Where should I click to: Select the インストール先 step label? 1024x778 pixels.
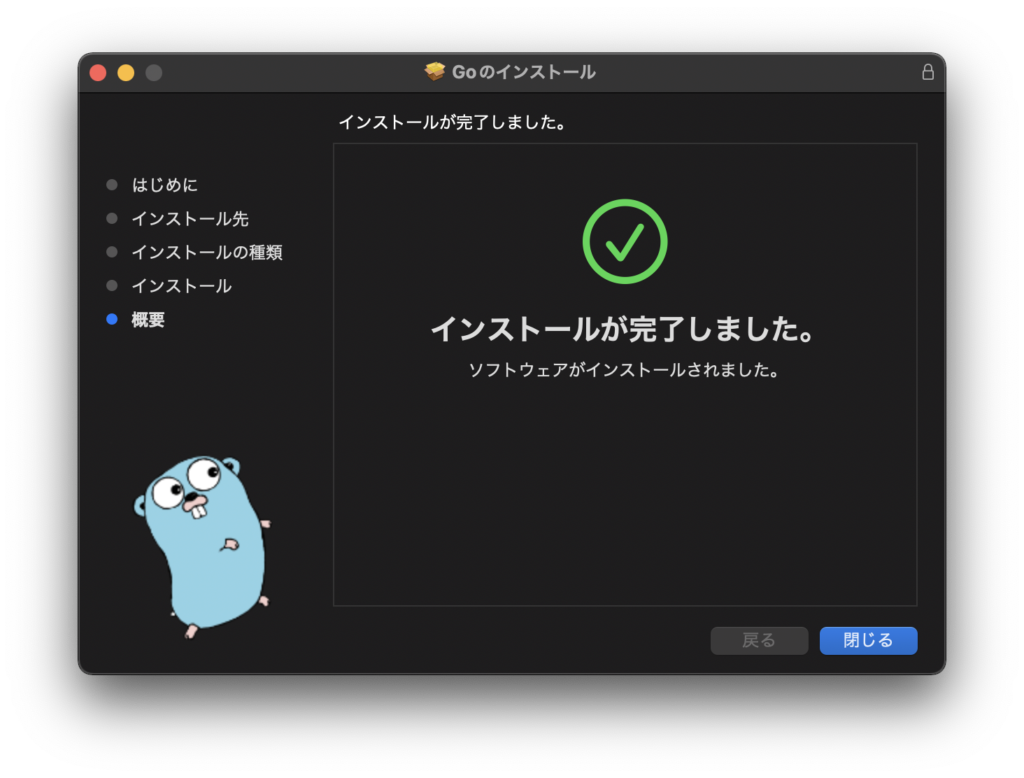(190, 219)
